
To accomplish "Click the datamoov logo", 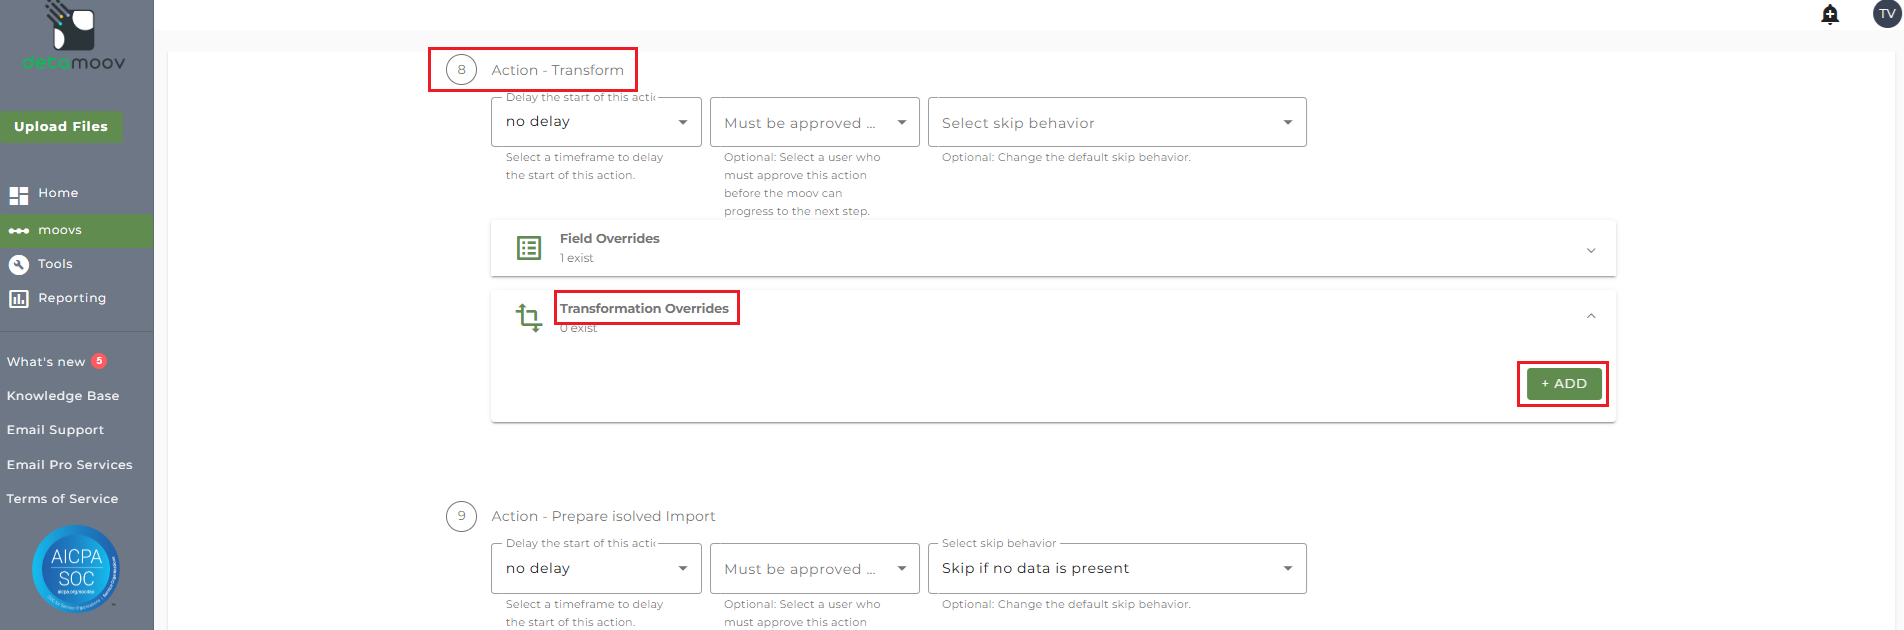I will coord(74,38).
